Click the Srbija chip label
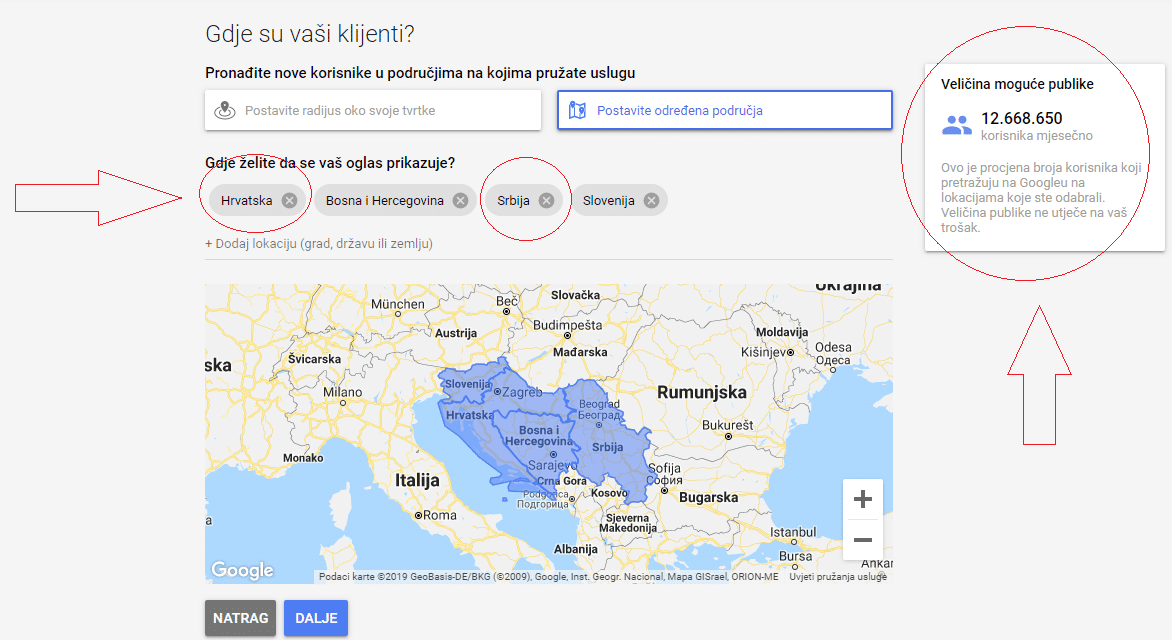The width and height of the screenshot is (1172, 640). pyautogui.click(x=513, y=200)
